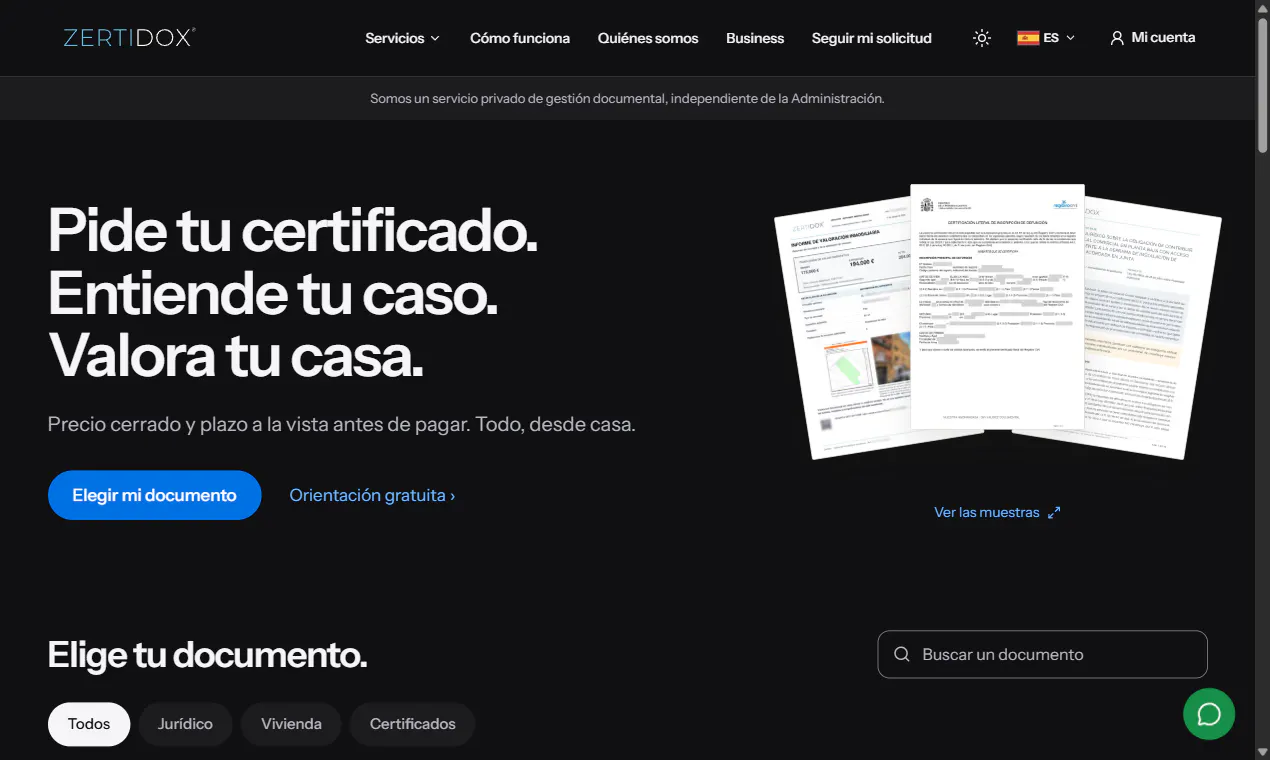Click the scrollbar down arrow

(x=1262, y=752)
